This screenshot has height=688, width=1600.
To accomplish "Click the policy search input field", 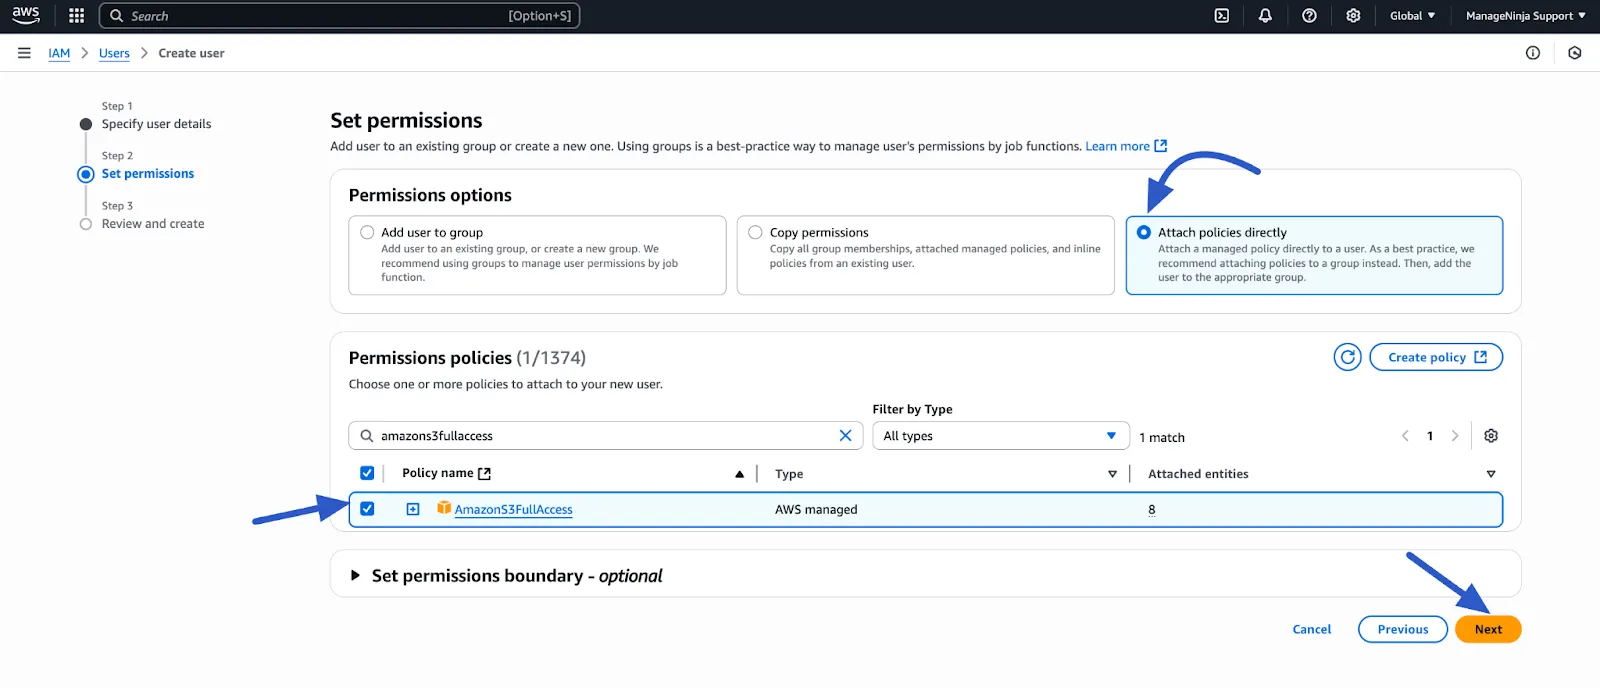I will 600,436.
